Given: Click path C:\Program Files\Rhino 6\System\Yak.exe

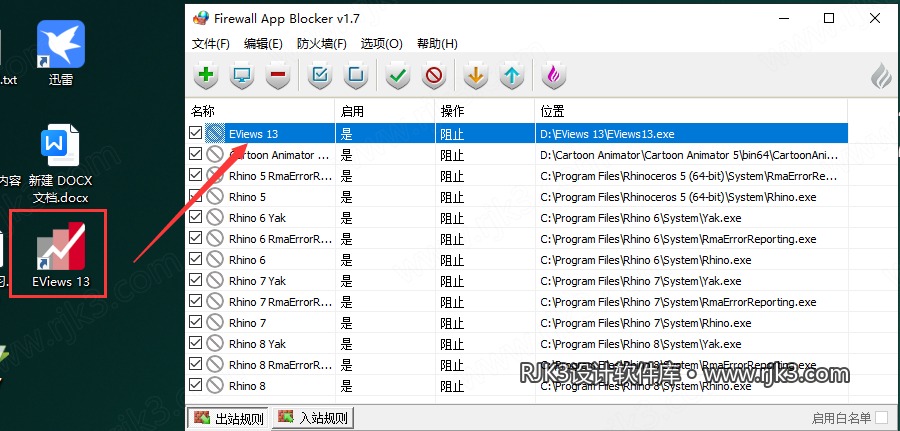Looking at the screenshot, I should point(641,218).
